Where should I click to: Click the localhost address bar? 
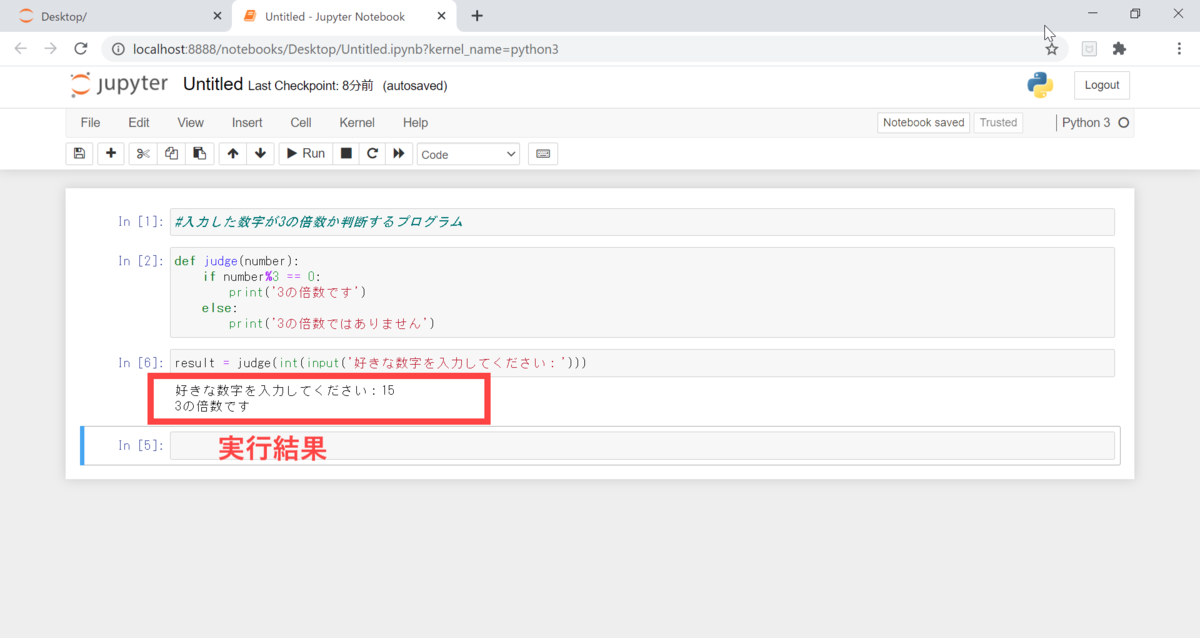point(585,48)
